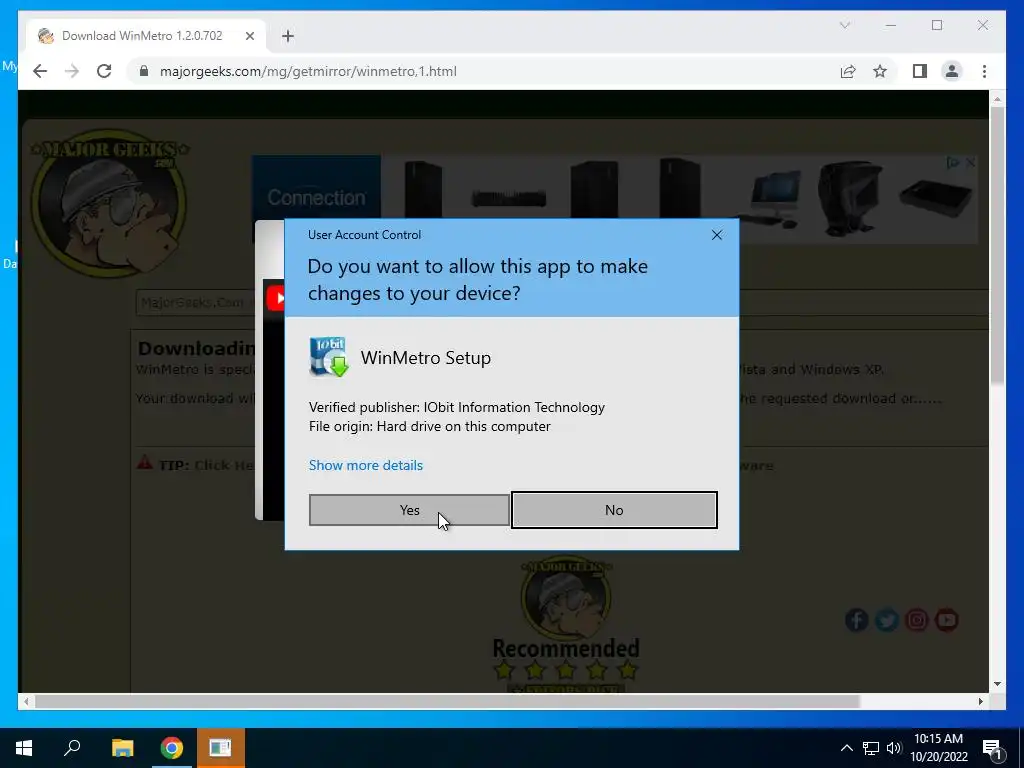
Task: Show hidden system tray icons
Action: click(x=846, y=748)
